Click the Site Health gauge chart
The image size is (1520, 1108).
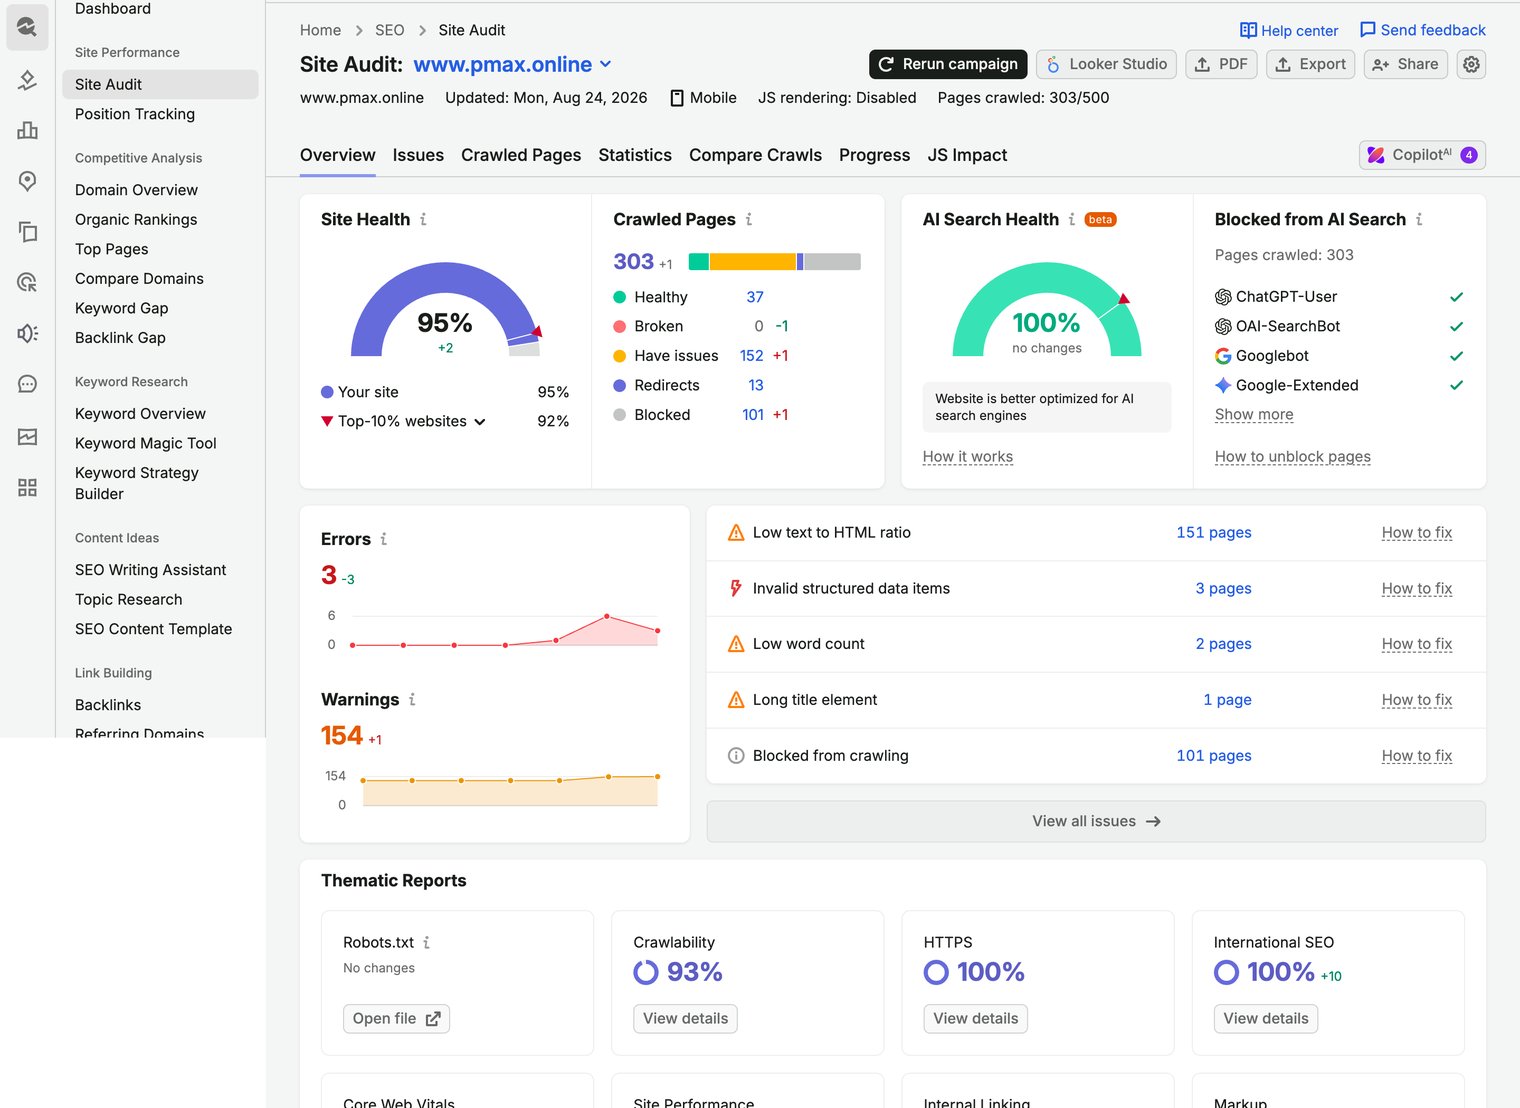click(x=446, y=309)
